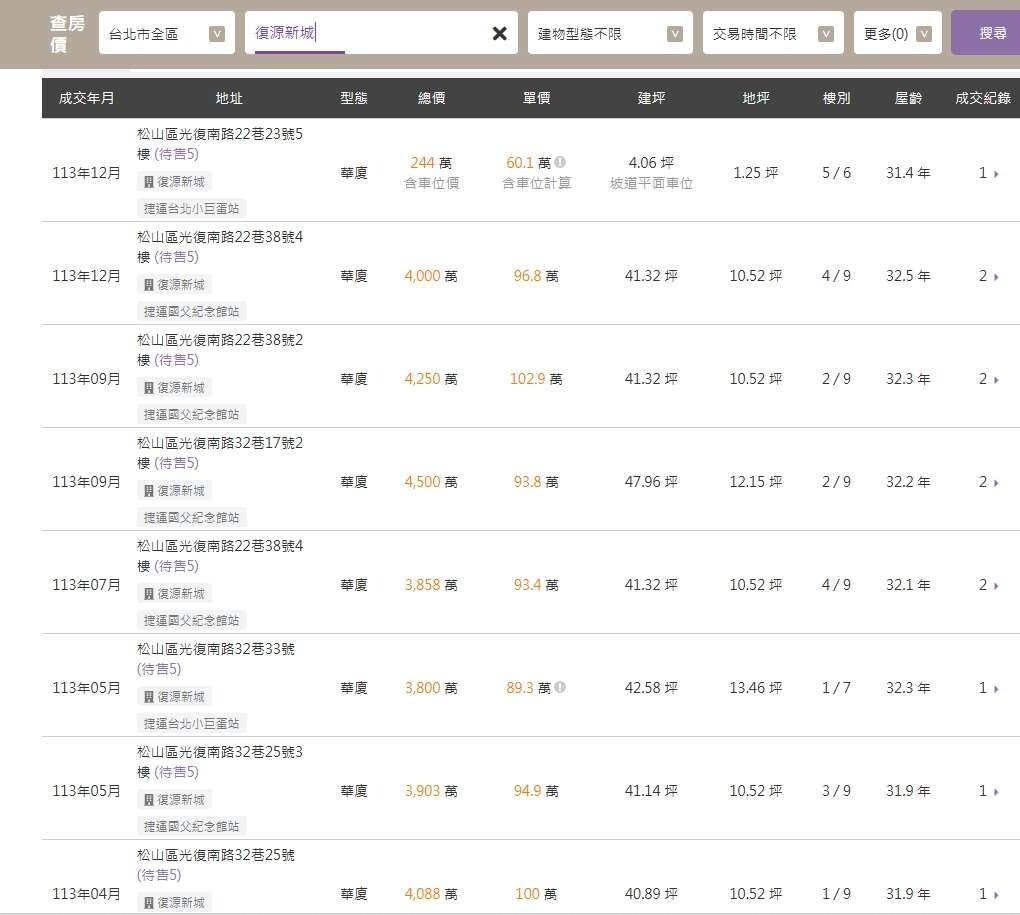Click the (待售5) link in 32巷33號 row
Screen dimensions: 1020x915
coord(159,669)
